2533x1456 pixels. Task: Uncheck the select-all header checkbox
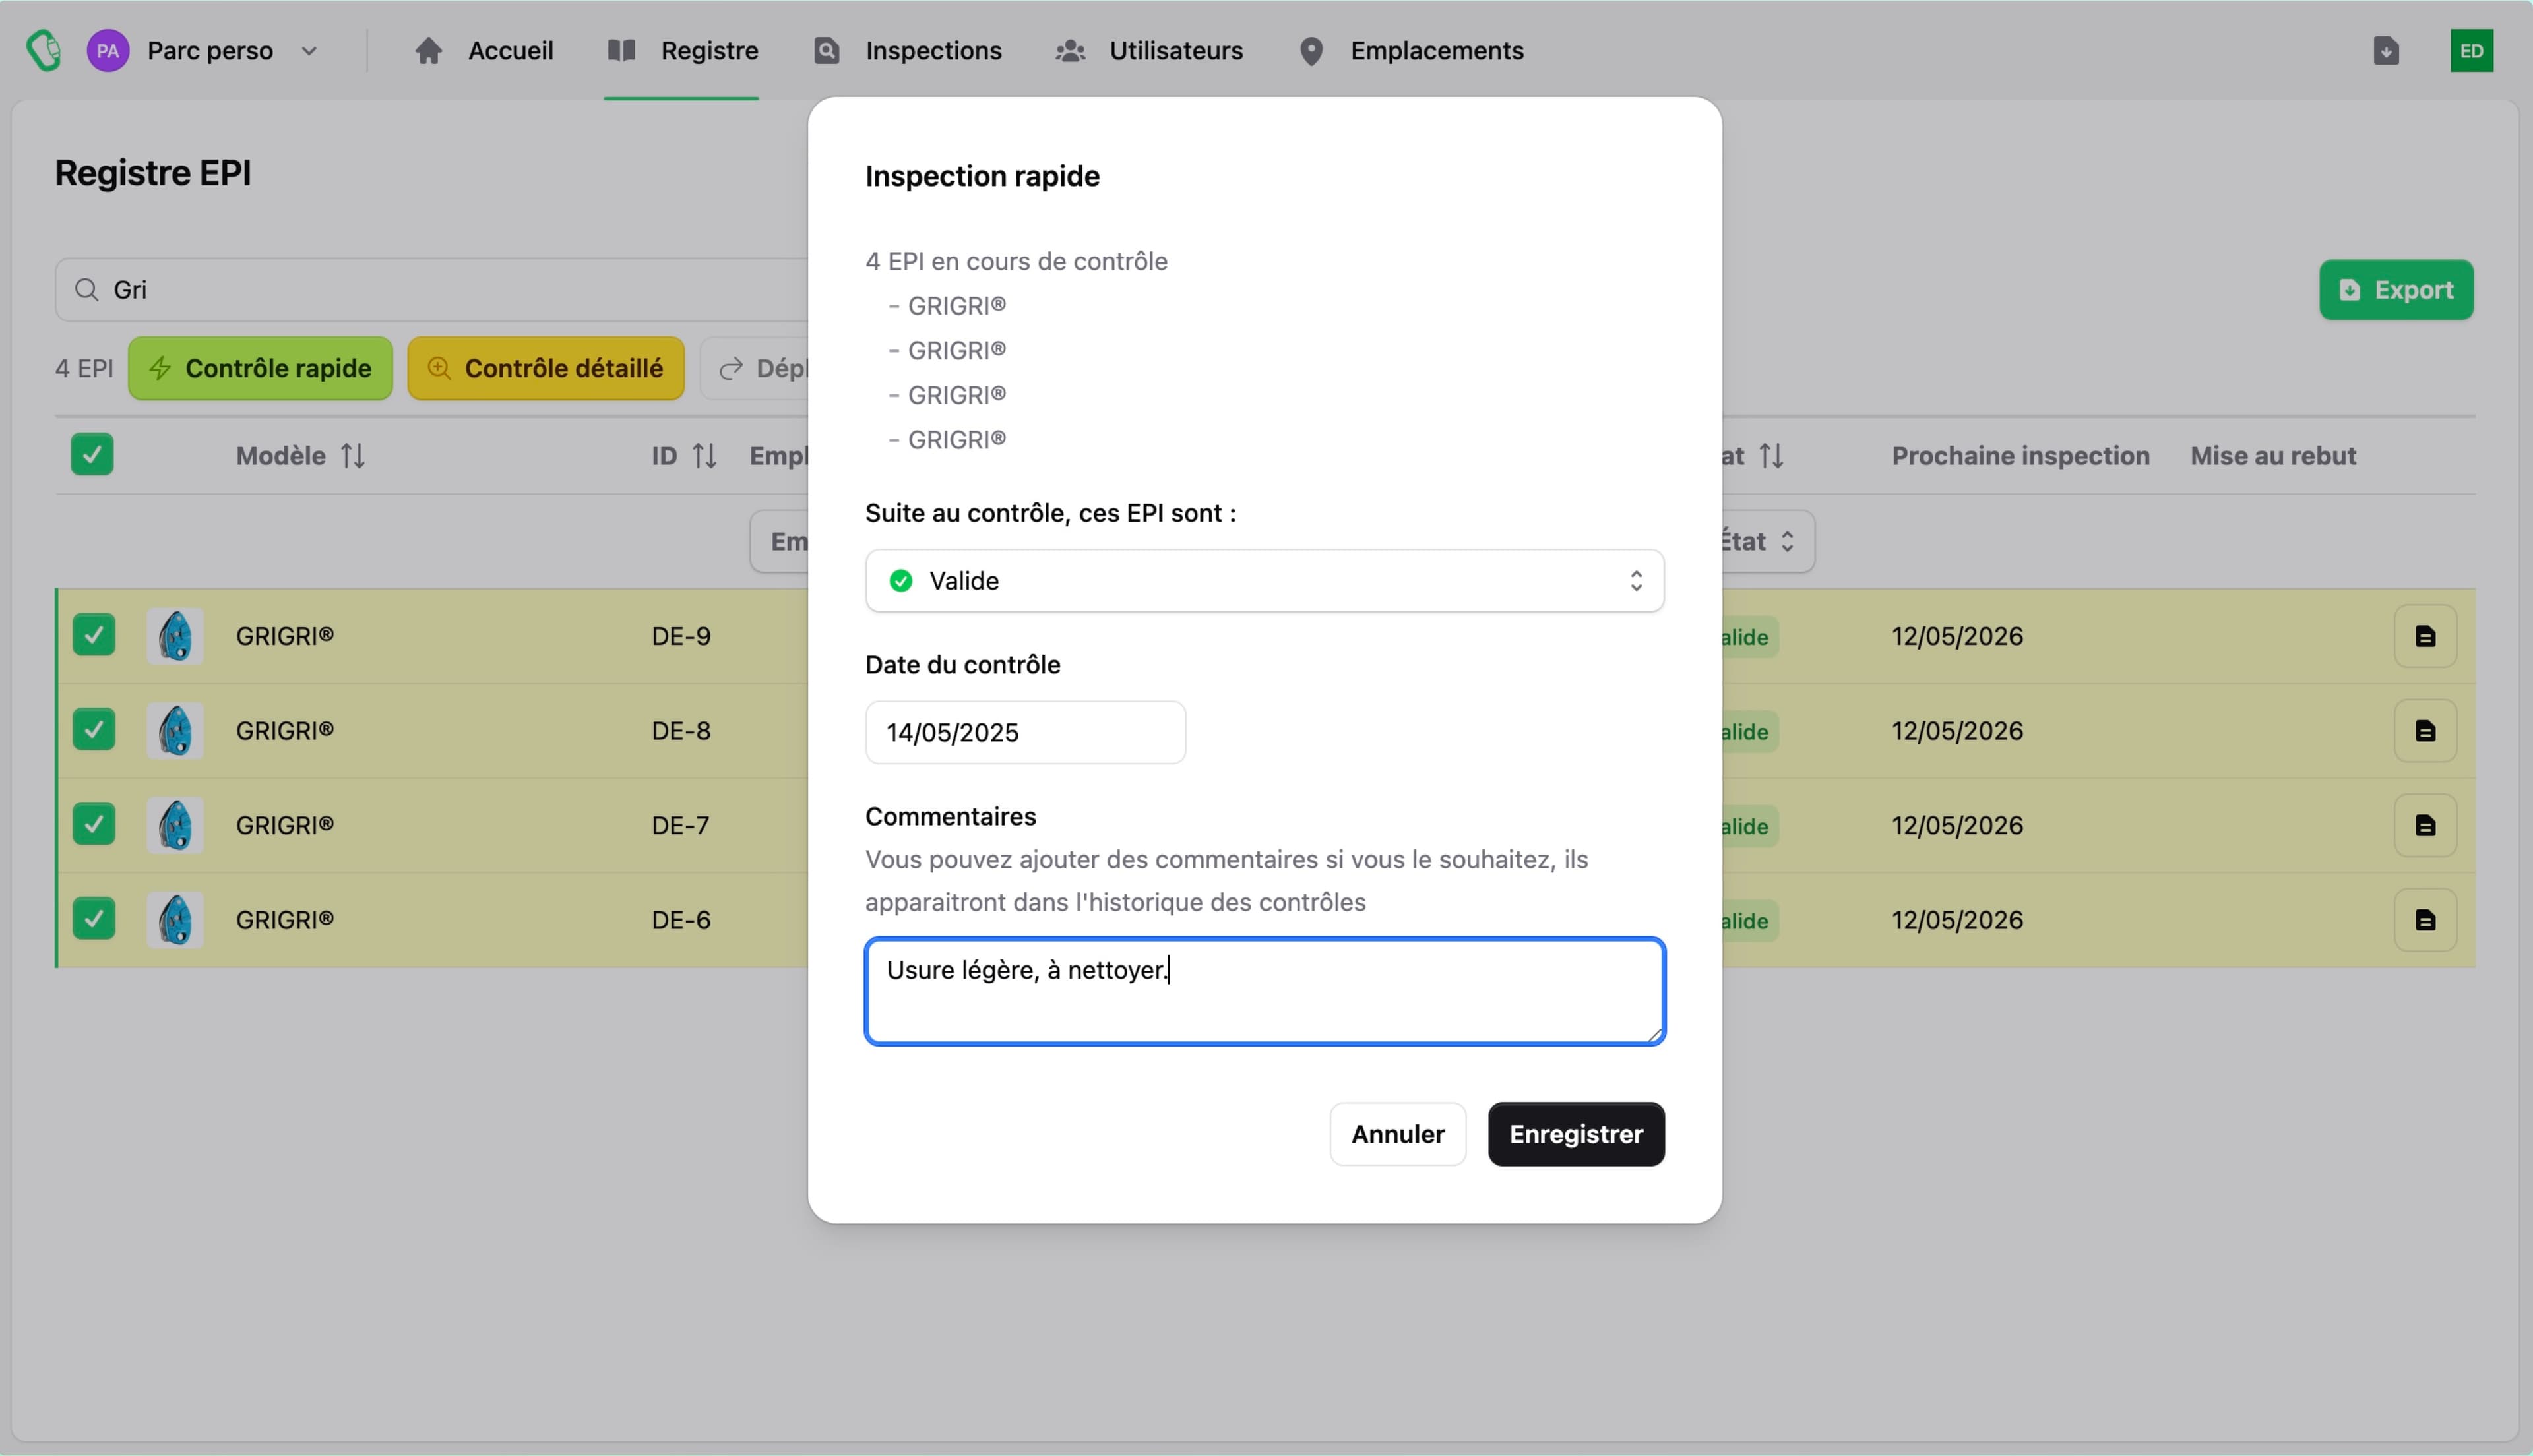(x=92, y=455)
